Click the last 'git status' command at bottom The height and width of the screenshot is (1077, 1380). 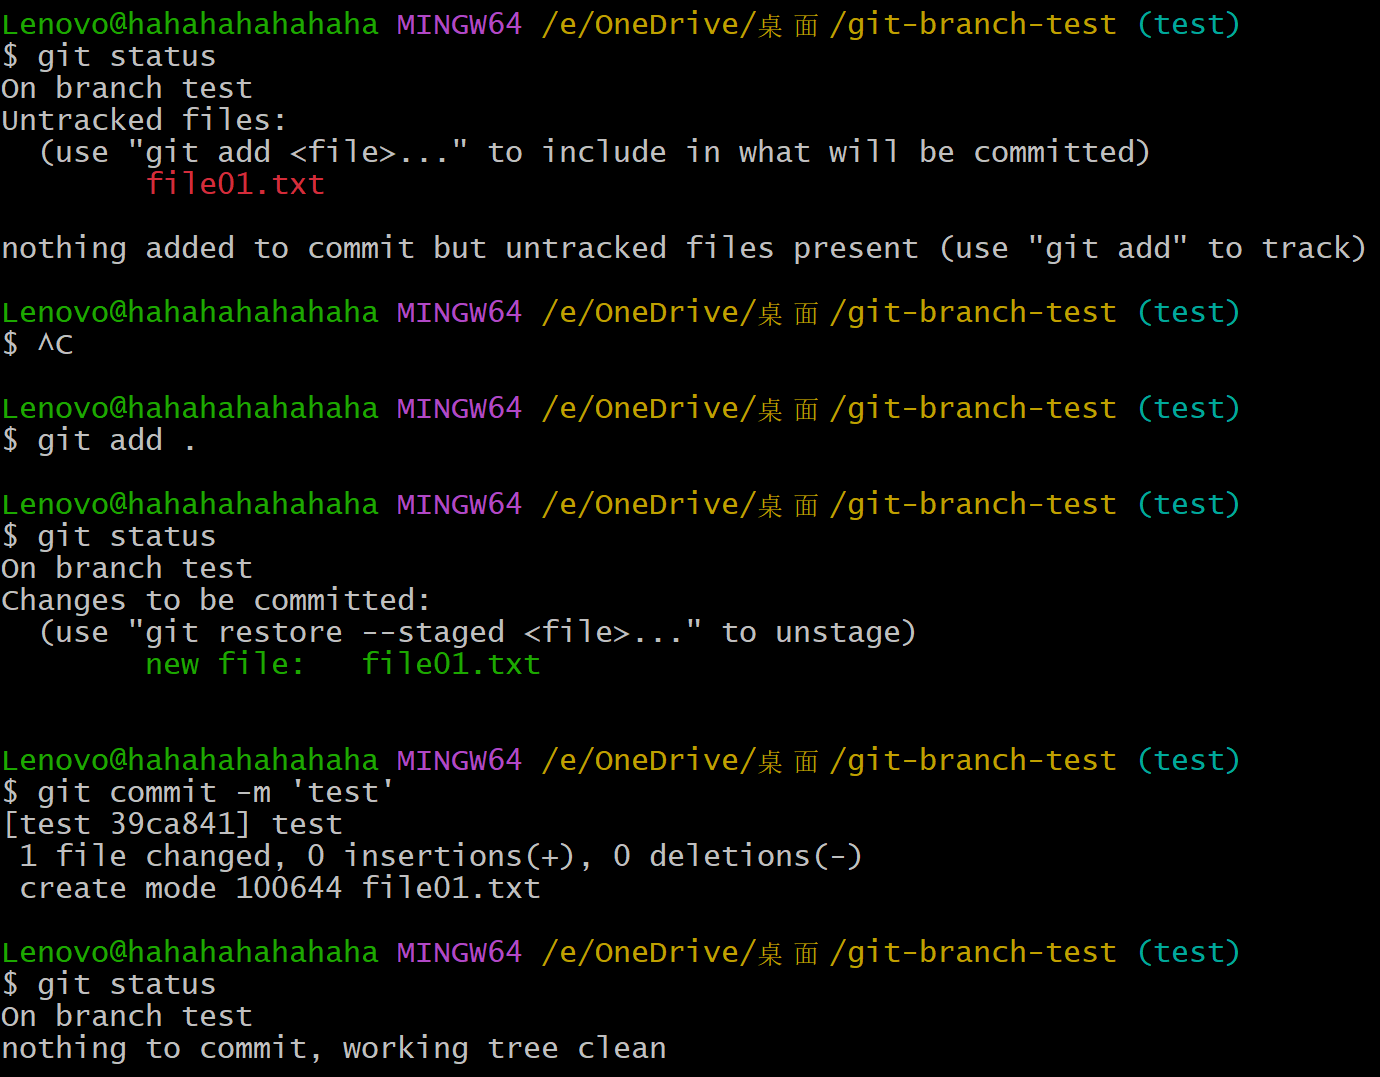(126, 984)
